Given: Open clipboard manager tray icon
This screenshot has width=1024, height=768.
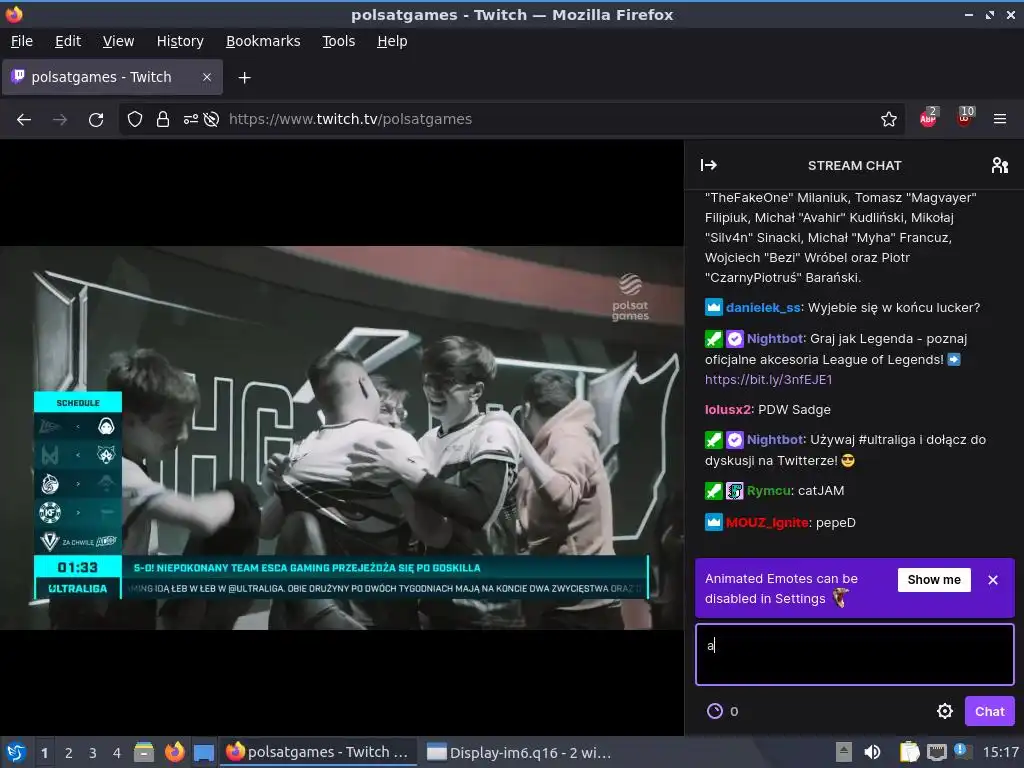Looking at the screenshot, I should [x=909, y=752].
